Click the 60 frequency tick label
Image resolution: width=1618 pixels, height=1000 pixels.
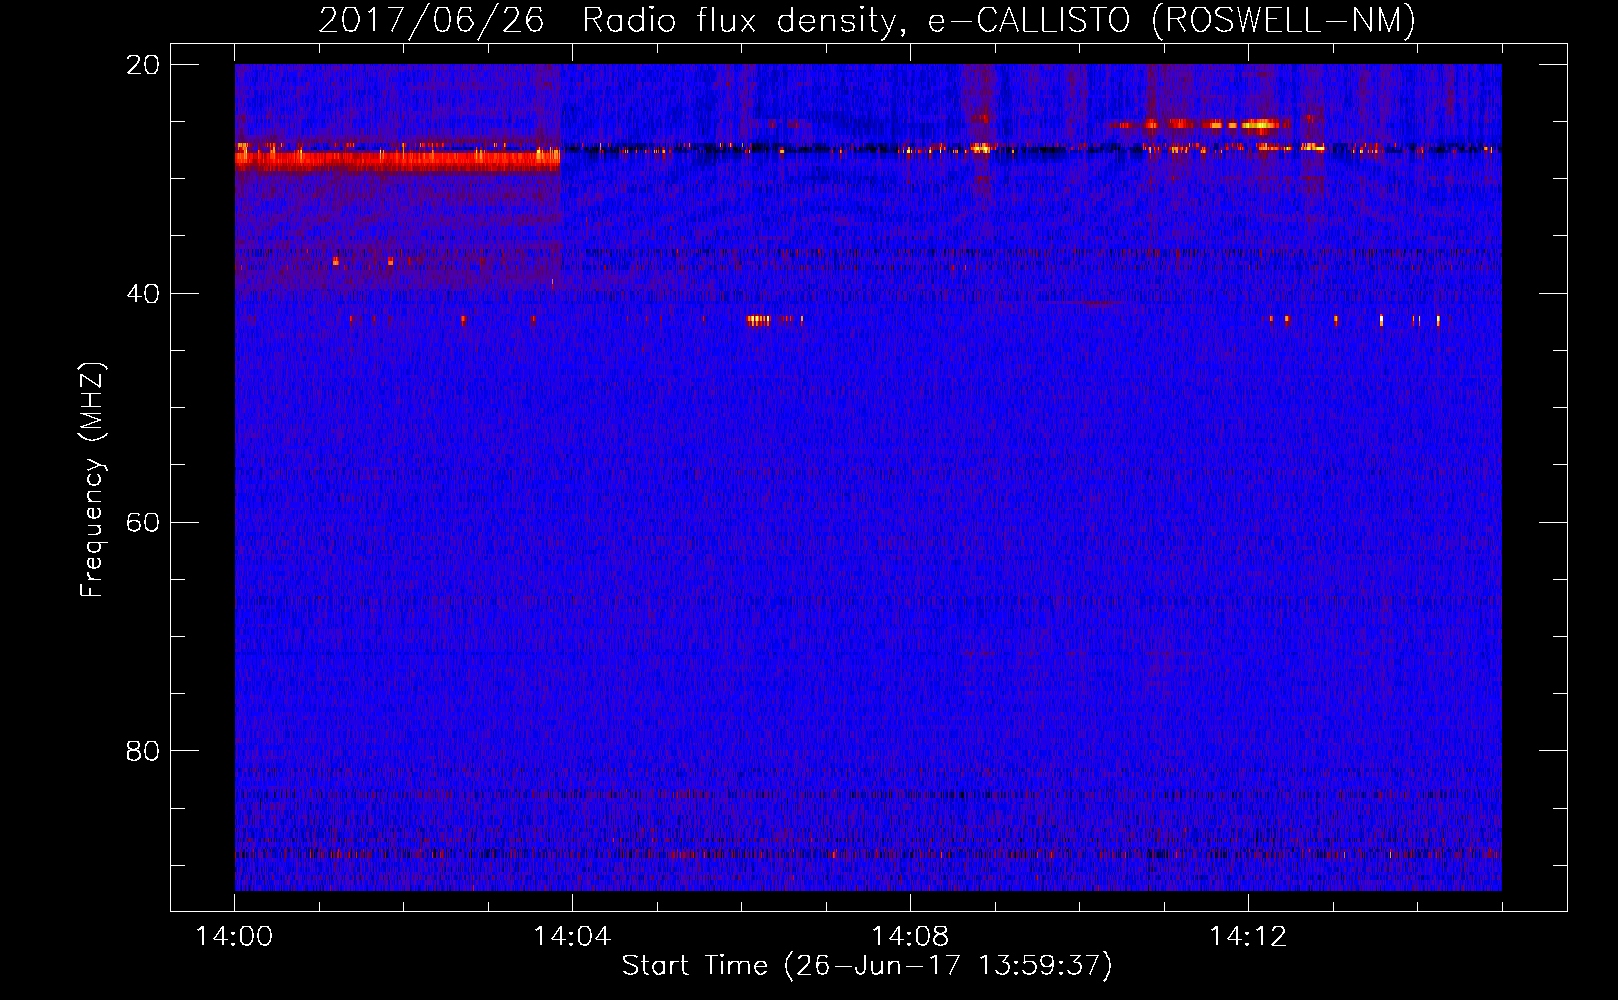pos(144,523)
